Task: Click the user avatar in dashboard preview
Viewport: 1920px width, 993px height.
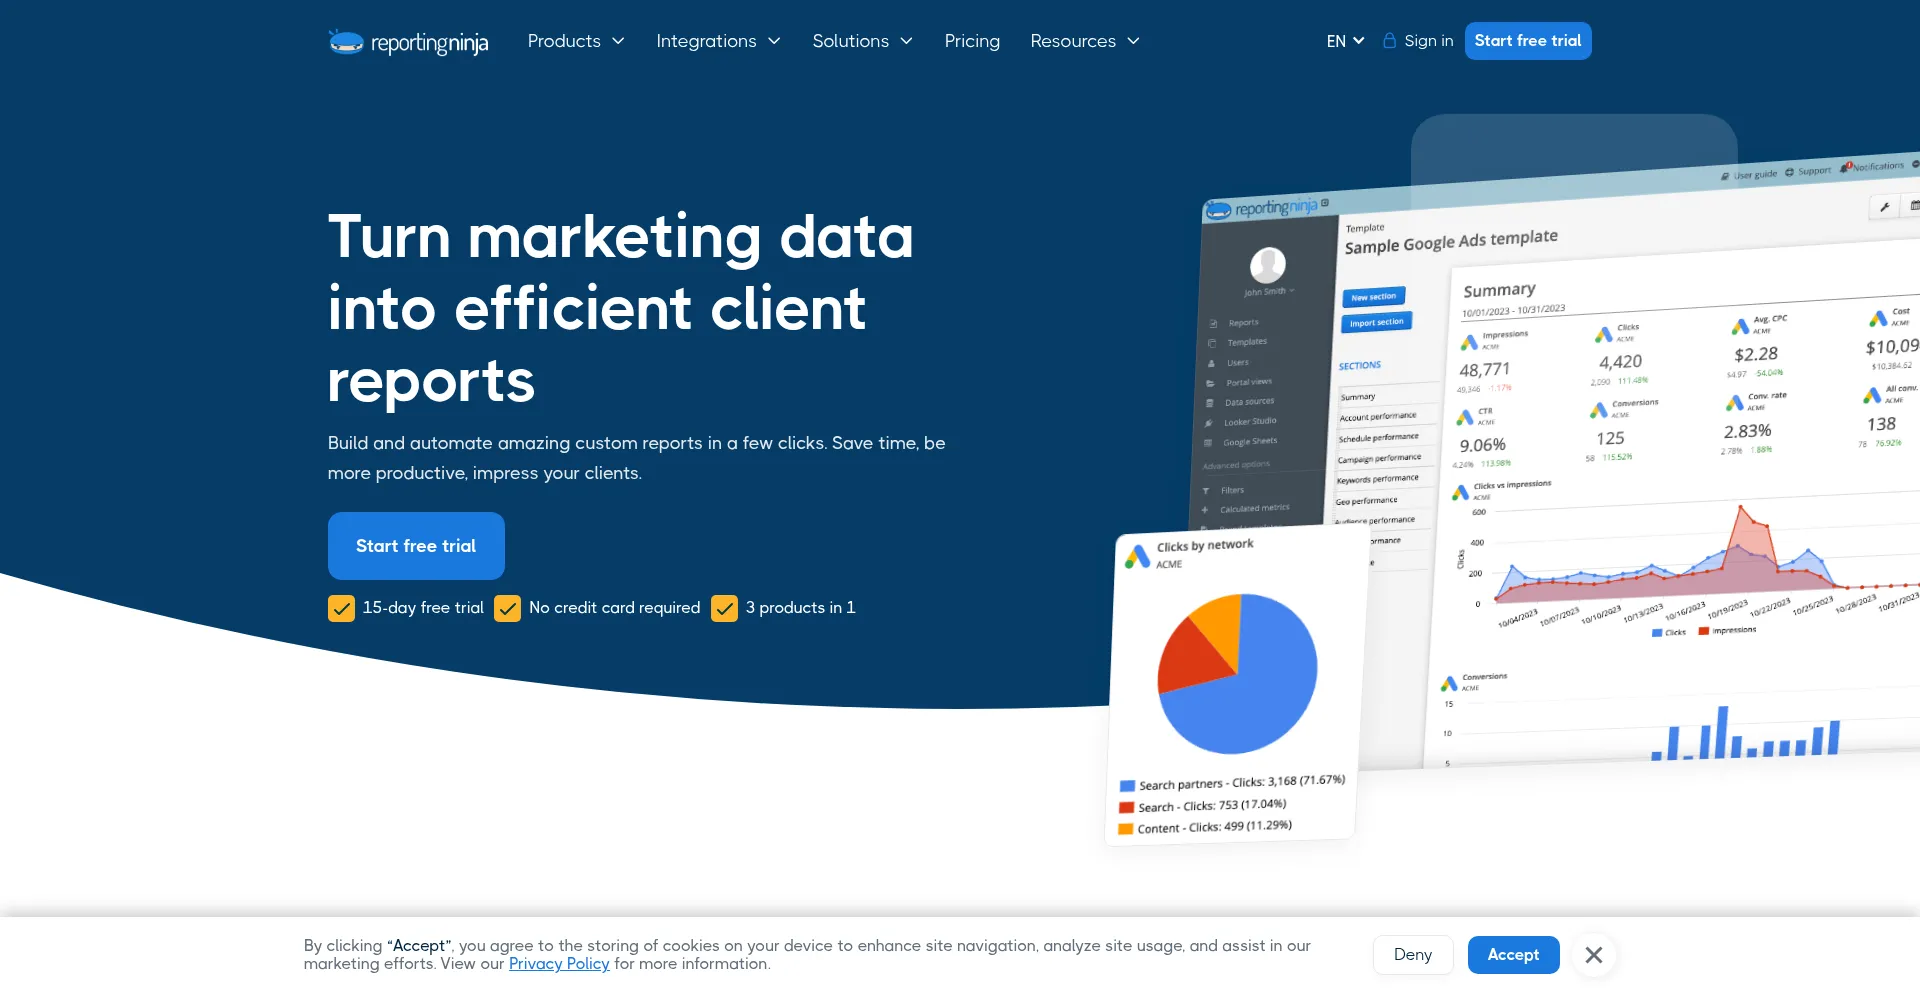Action: 1267,265
